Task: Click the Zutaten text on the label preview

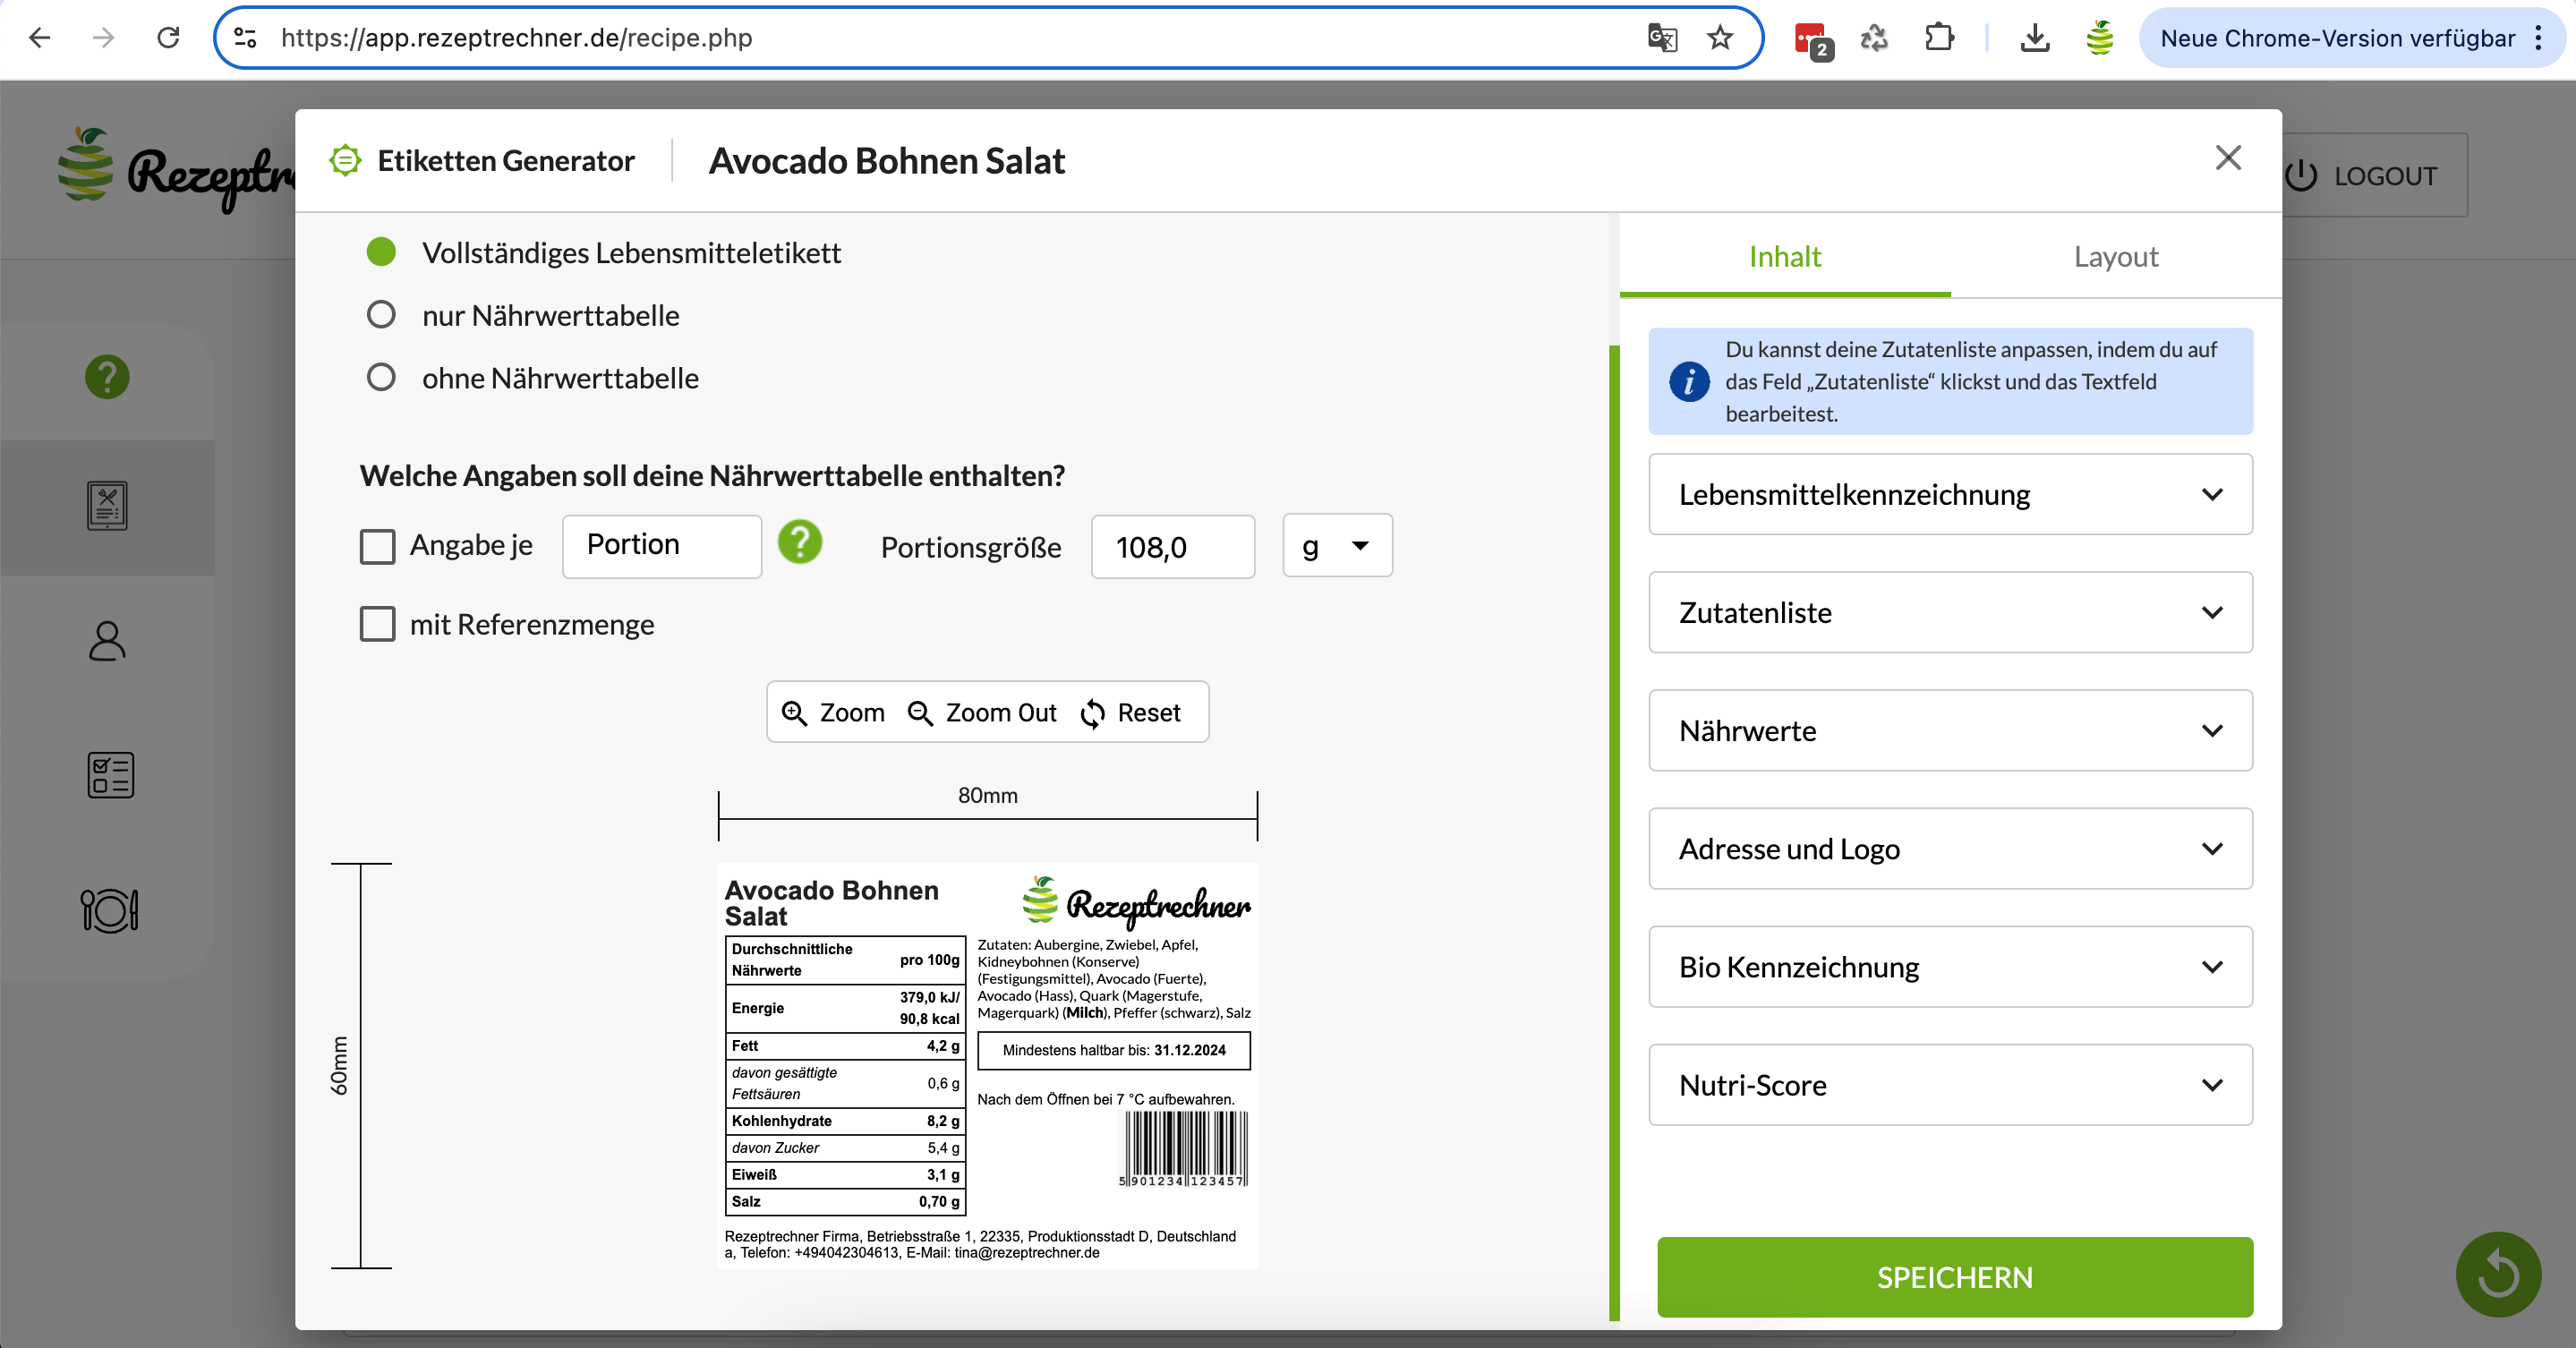Action: click(1113, 978)
